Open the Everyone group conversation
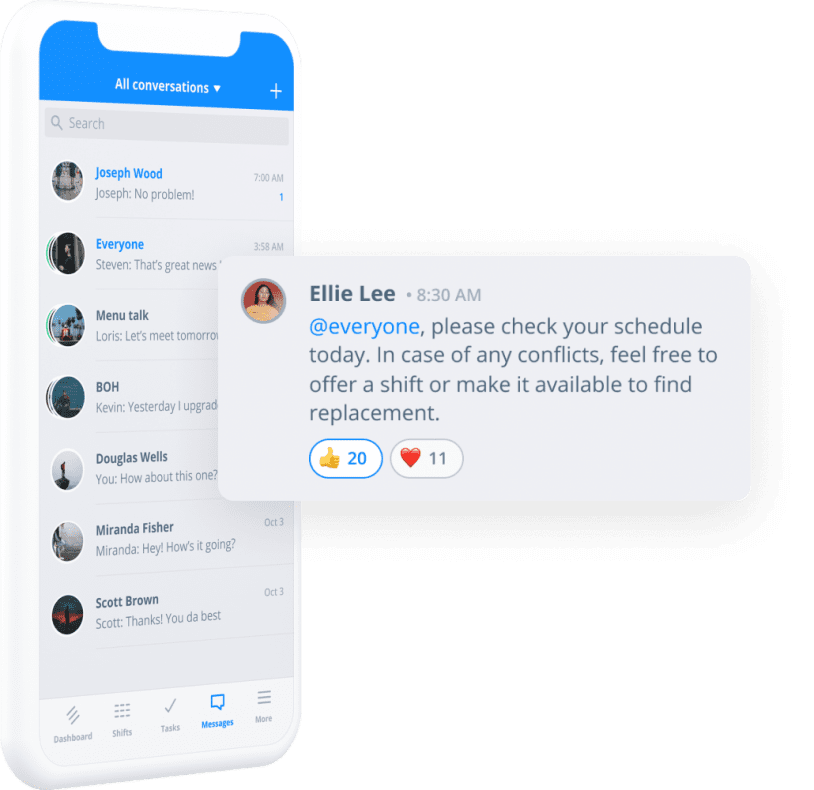 (x=134, y=254)
